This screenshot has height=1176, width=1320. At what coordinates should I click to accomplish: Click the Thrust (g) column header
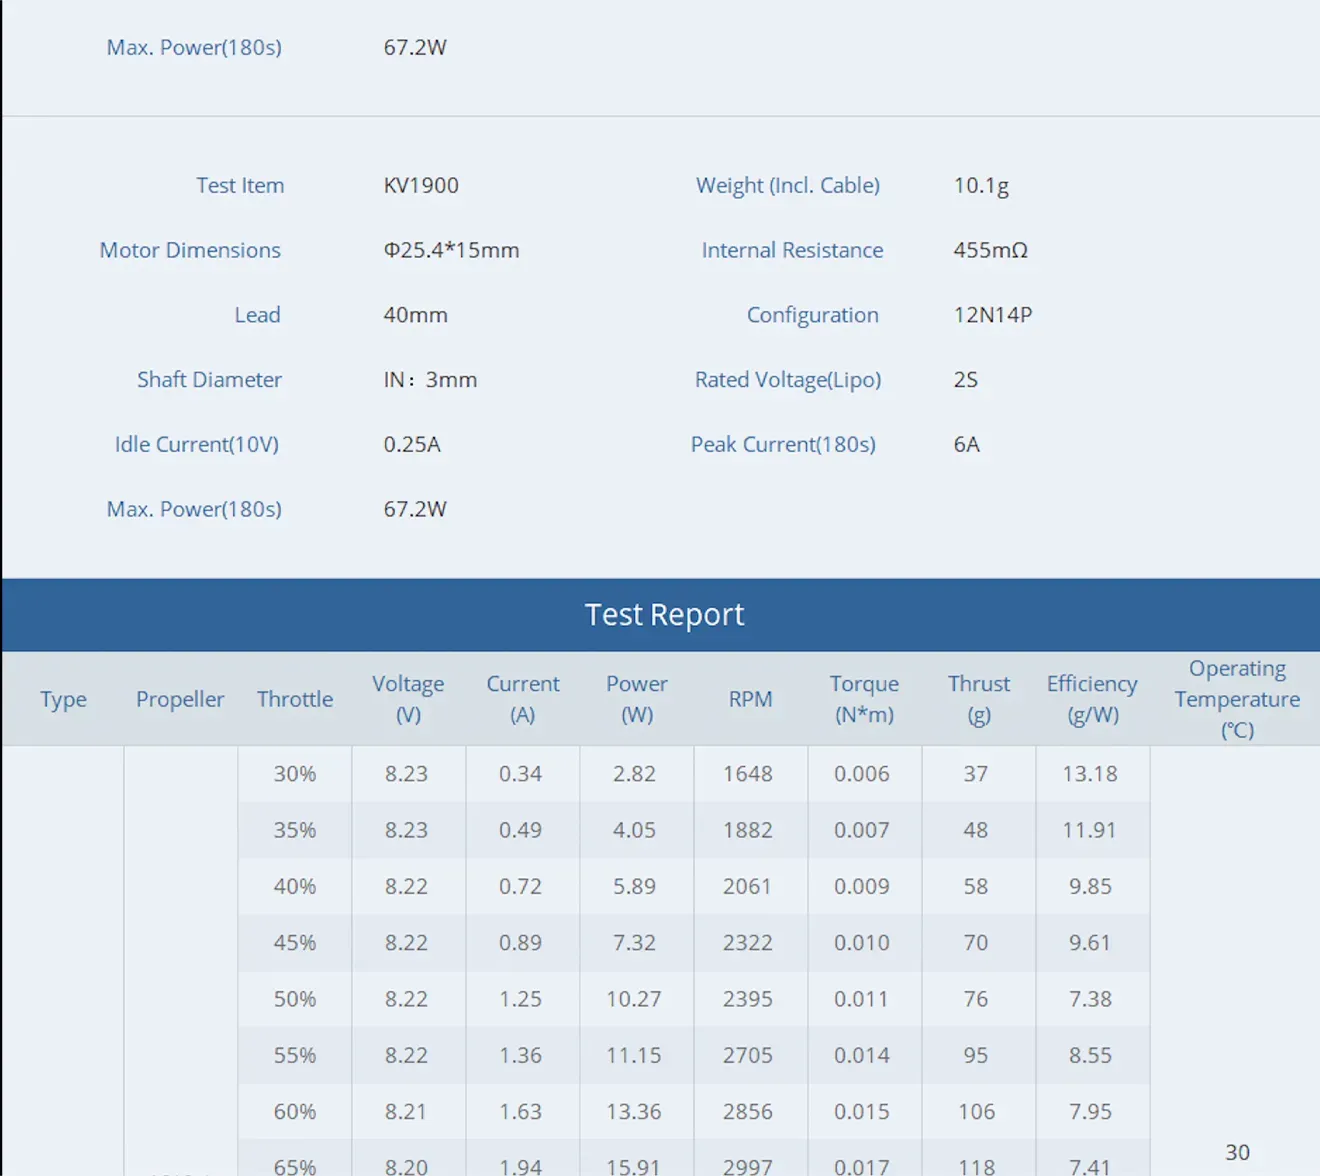click(x=979, y=699)
